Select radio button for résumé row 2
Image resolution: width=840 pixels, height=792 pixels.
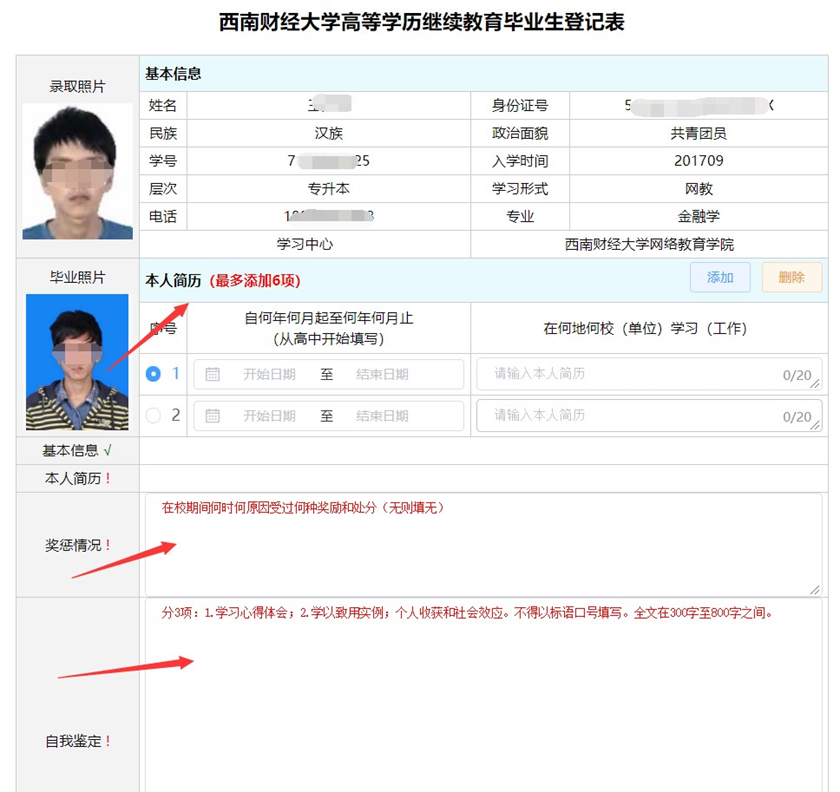pos(153,416)
